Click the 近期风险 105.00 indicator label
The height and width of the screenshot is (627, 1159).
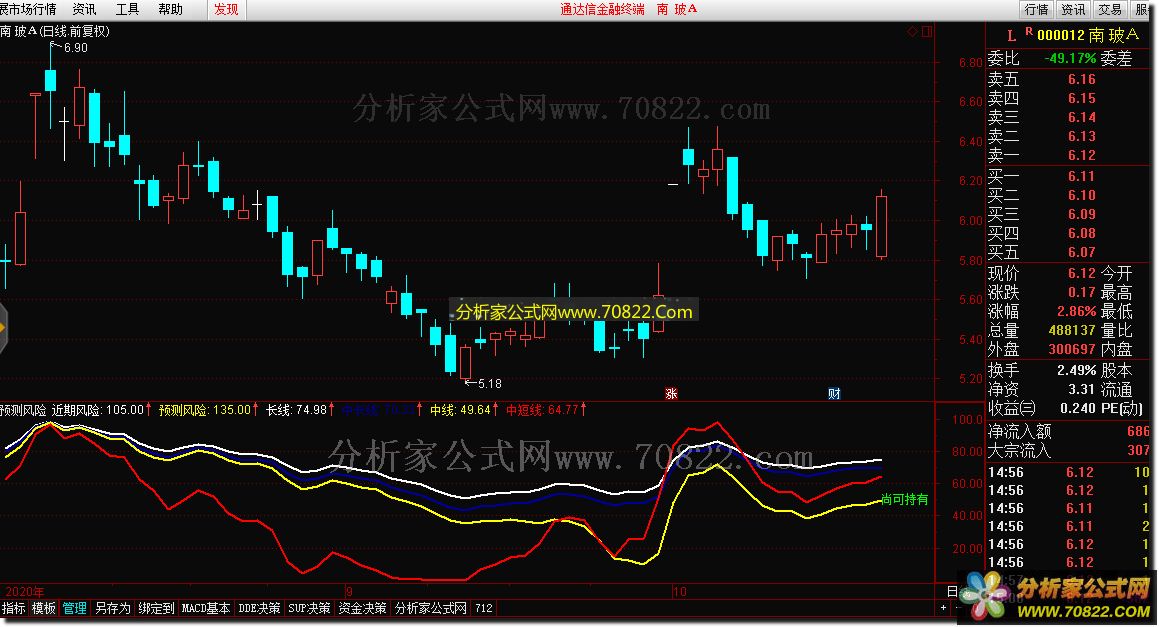(98, 410)
